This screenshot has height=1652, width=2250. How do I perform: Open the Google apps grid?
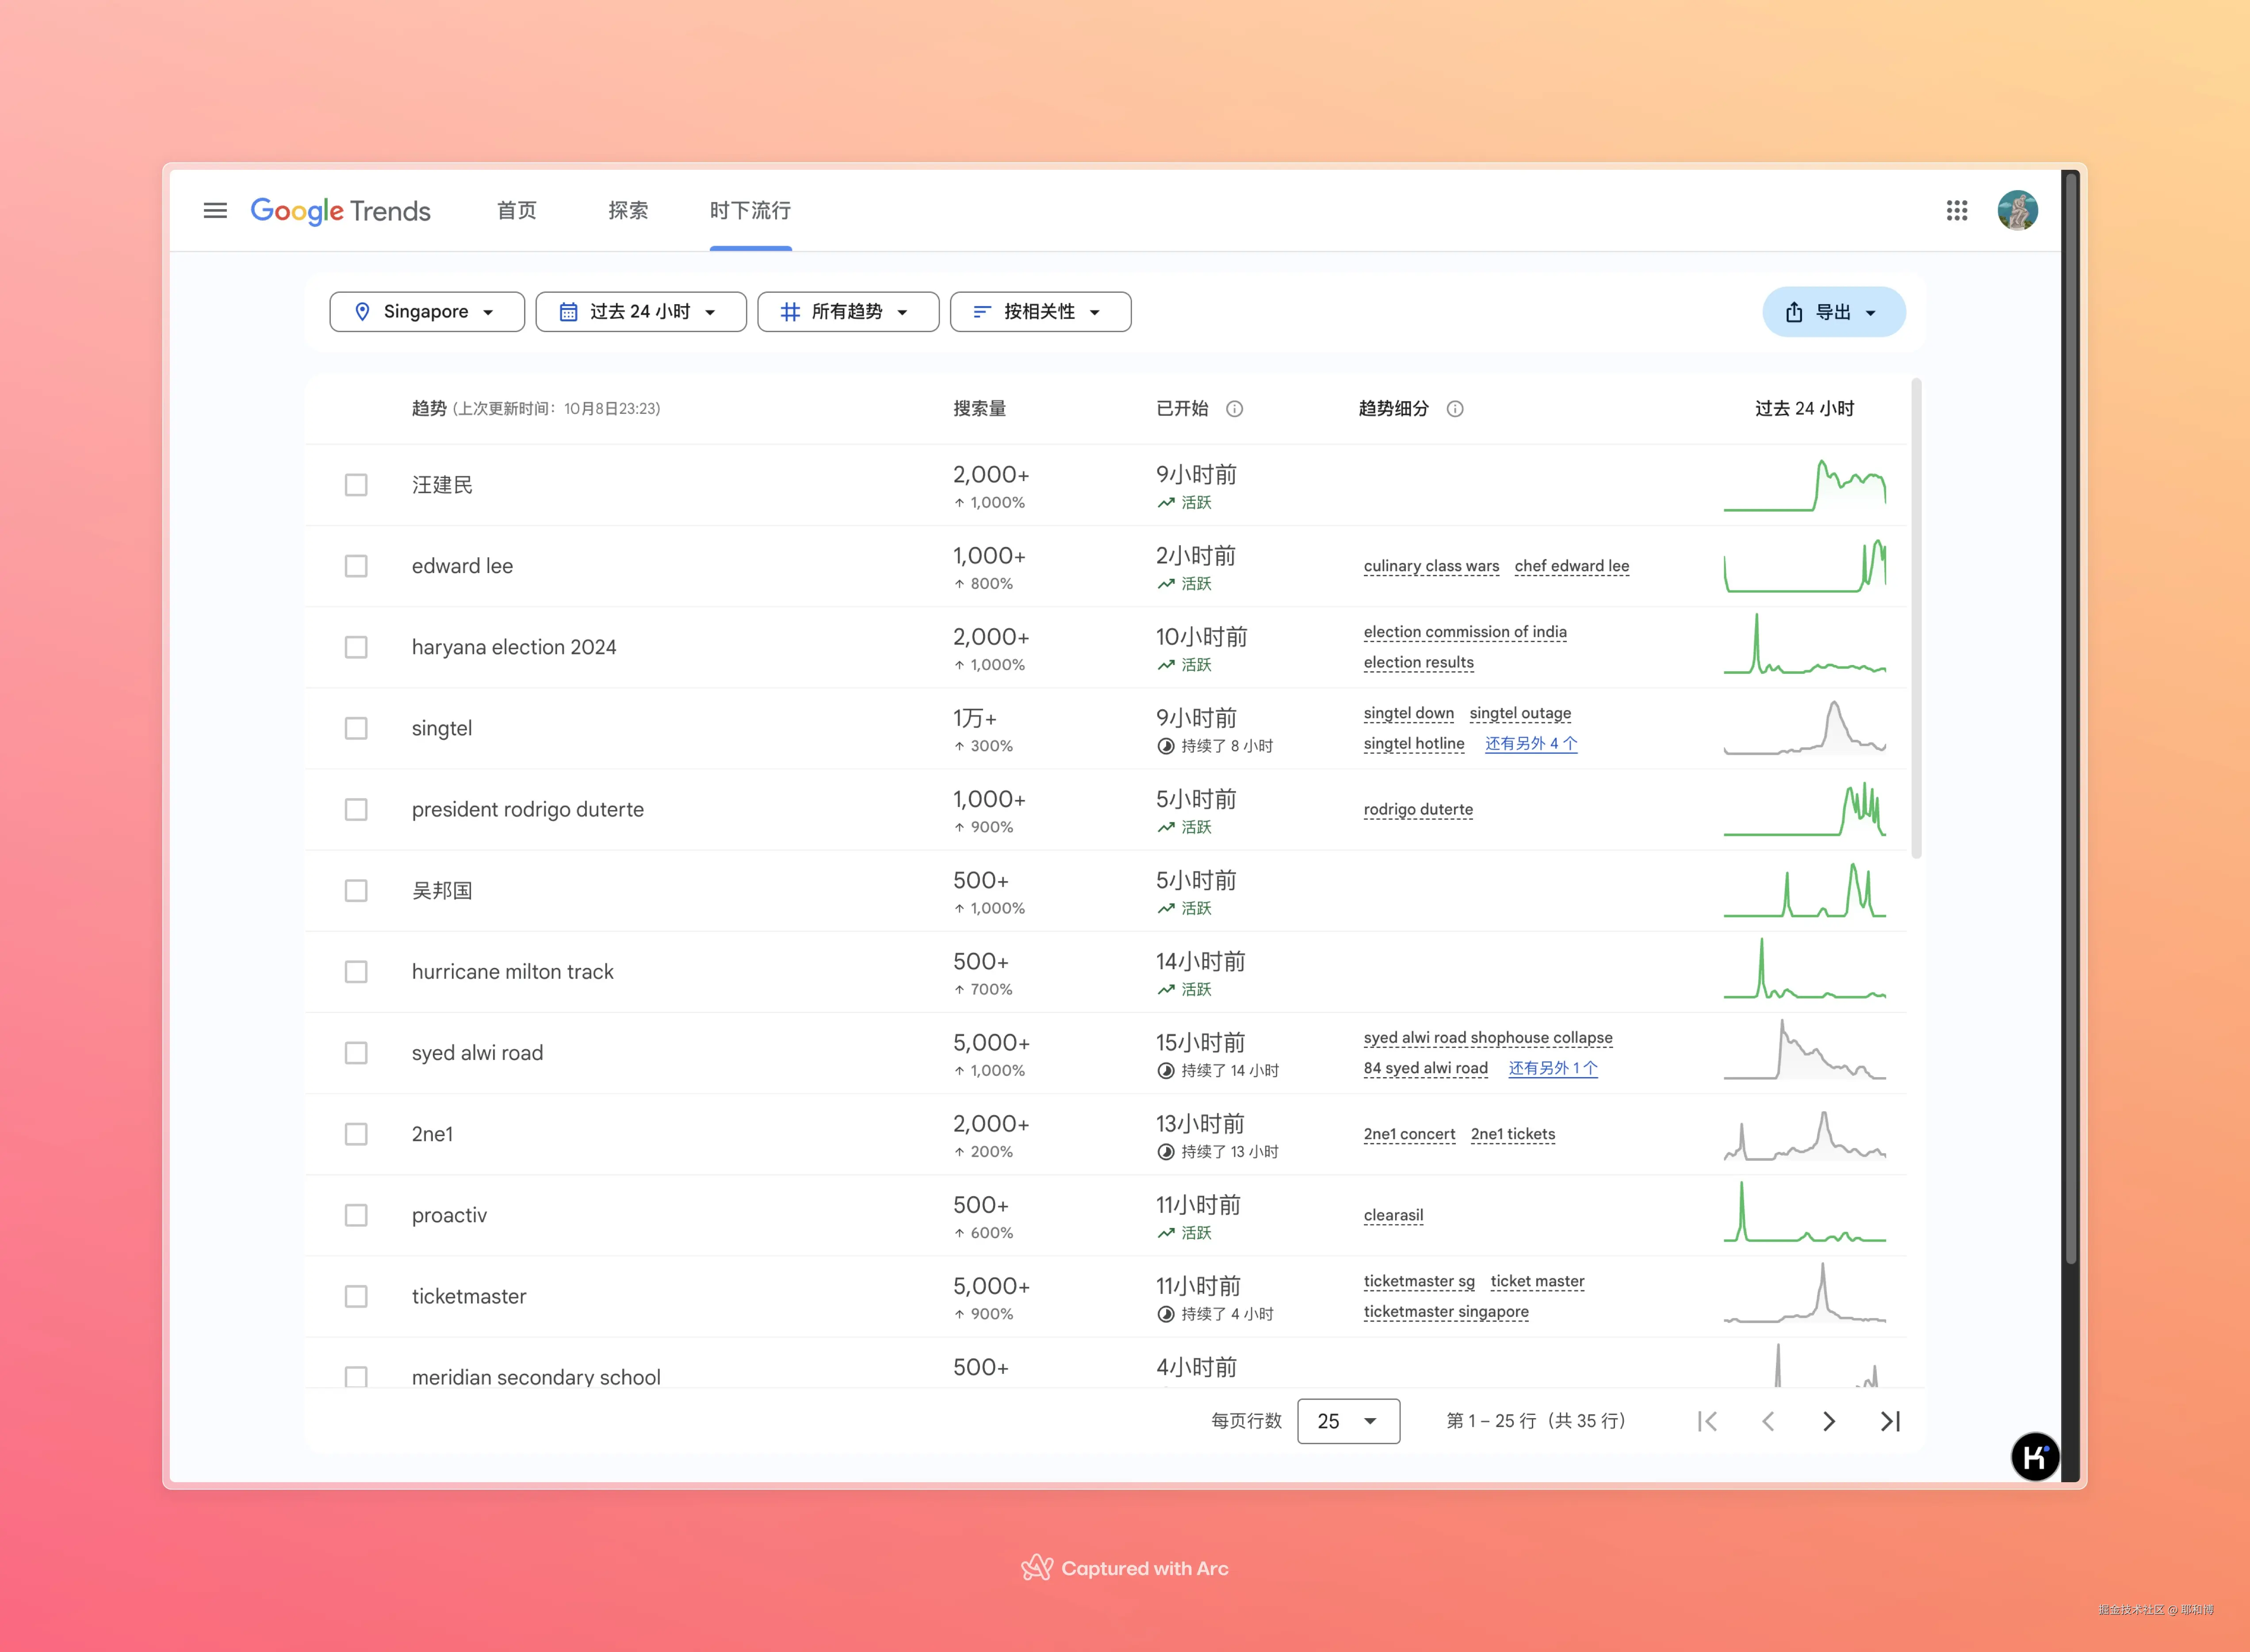coord(1956,210)
